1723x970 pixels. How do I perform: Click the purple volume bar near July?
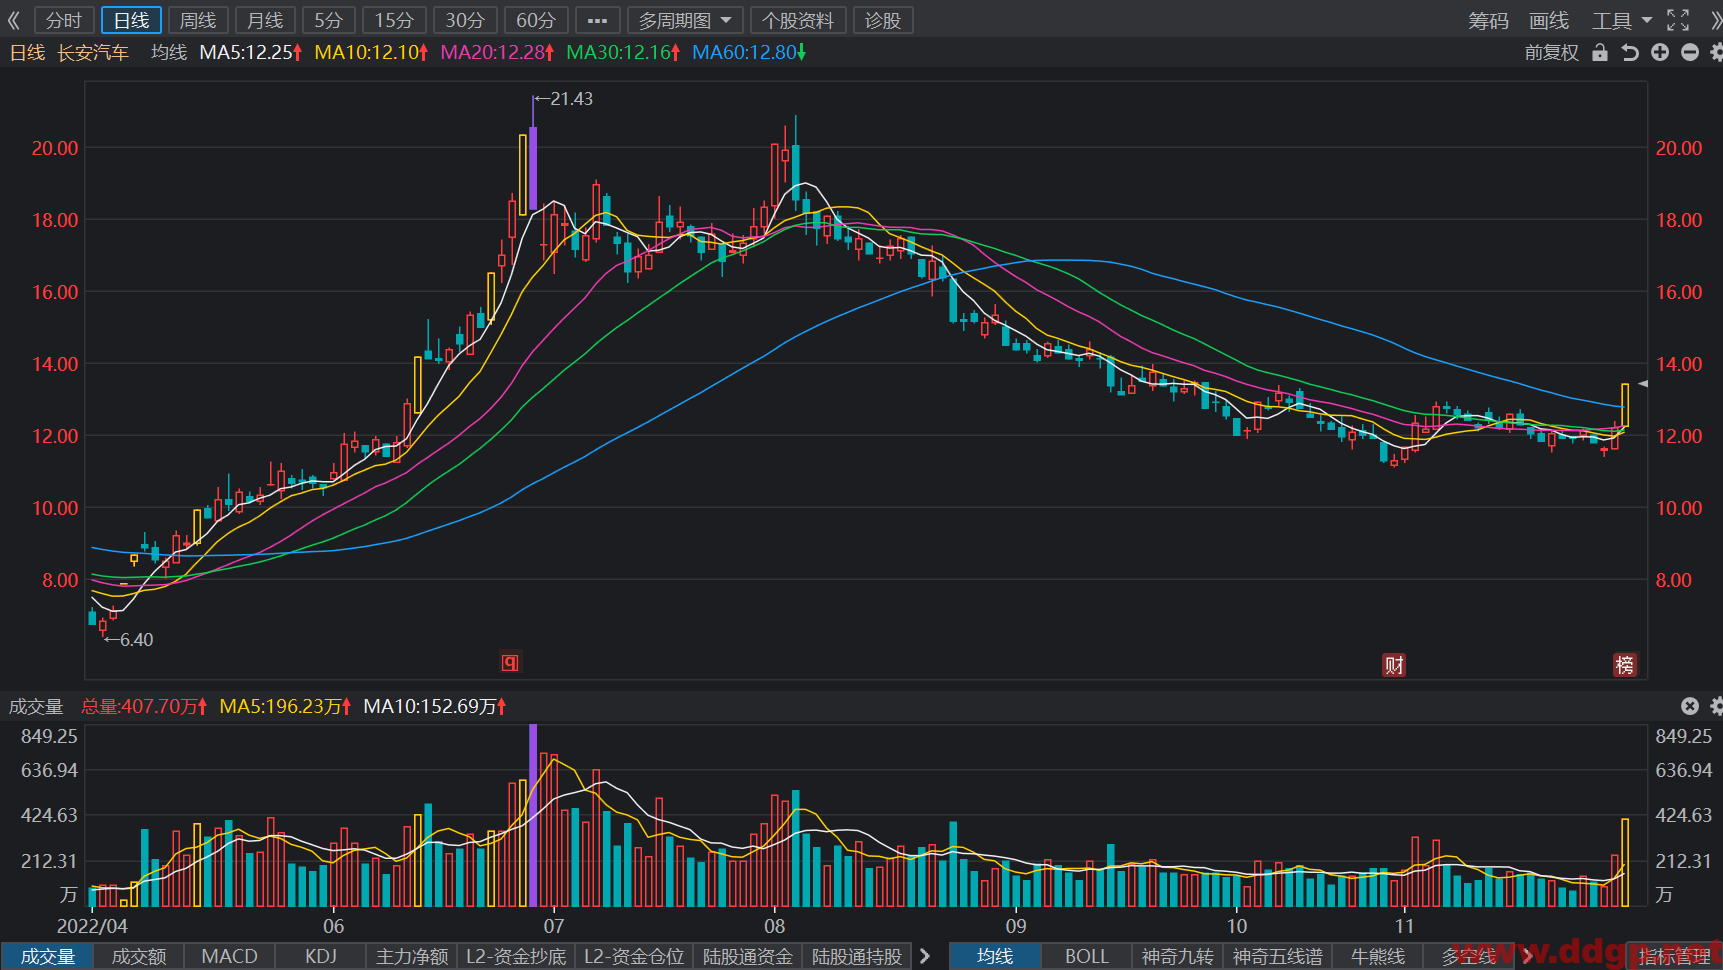pos(533,815)
